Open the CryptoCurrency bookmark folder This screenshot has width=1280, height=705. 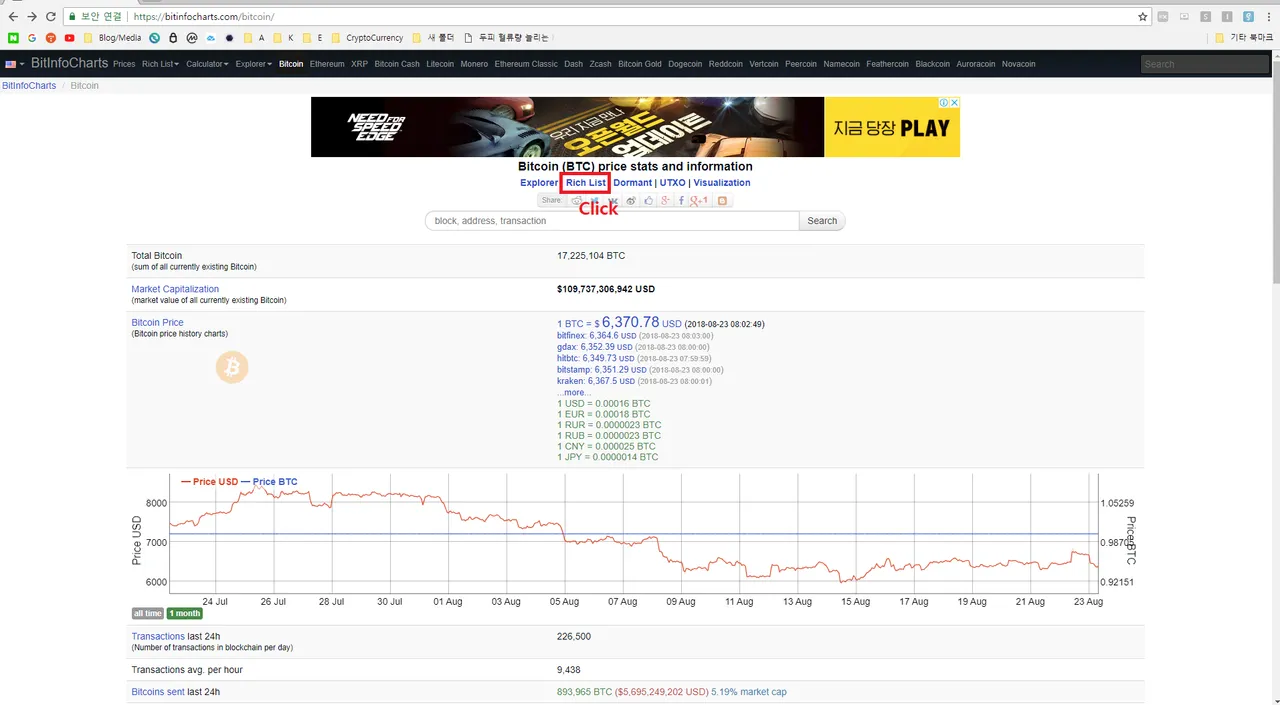(x=367, y=38)
